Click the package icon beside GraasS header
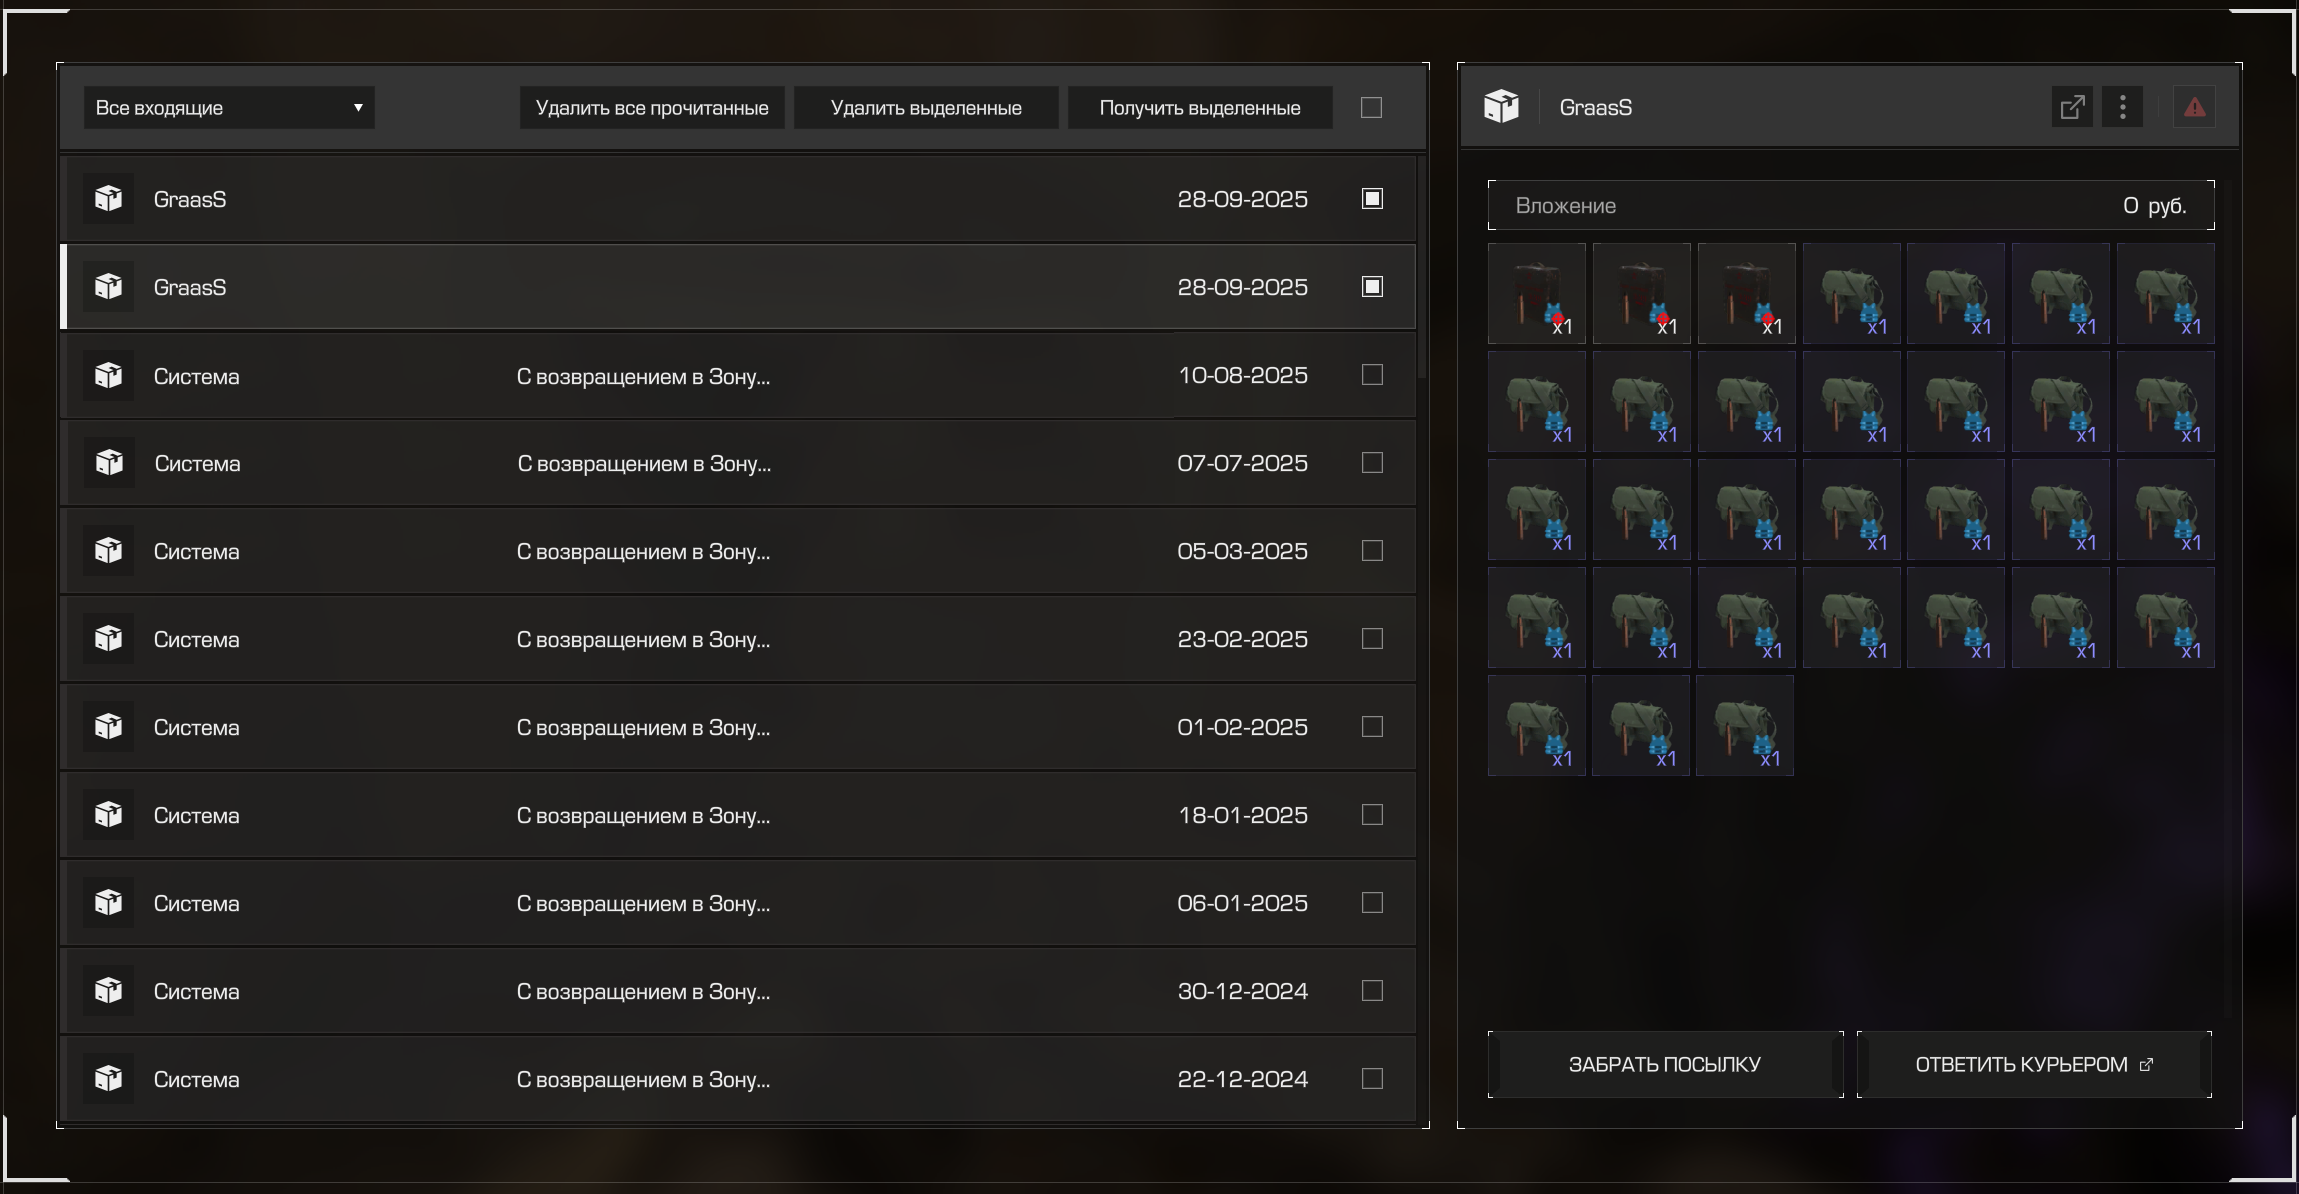Image resolution: width=2299 pixels, height=1194 pixels. (x=1501, y=106)
